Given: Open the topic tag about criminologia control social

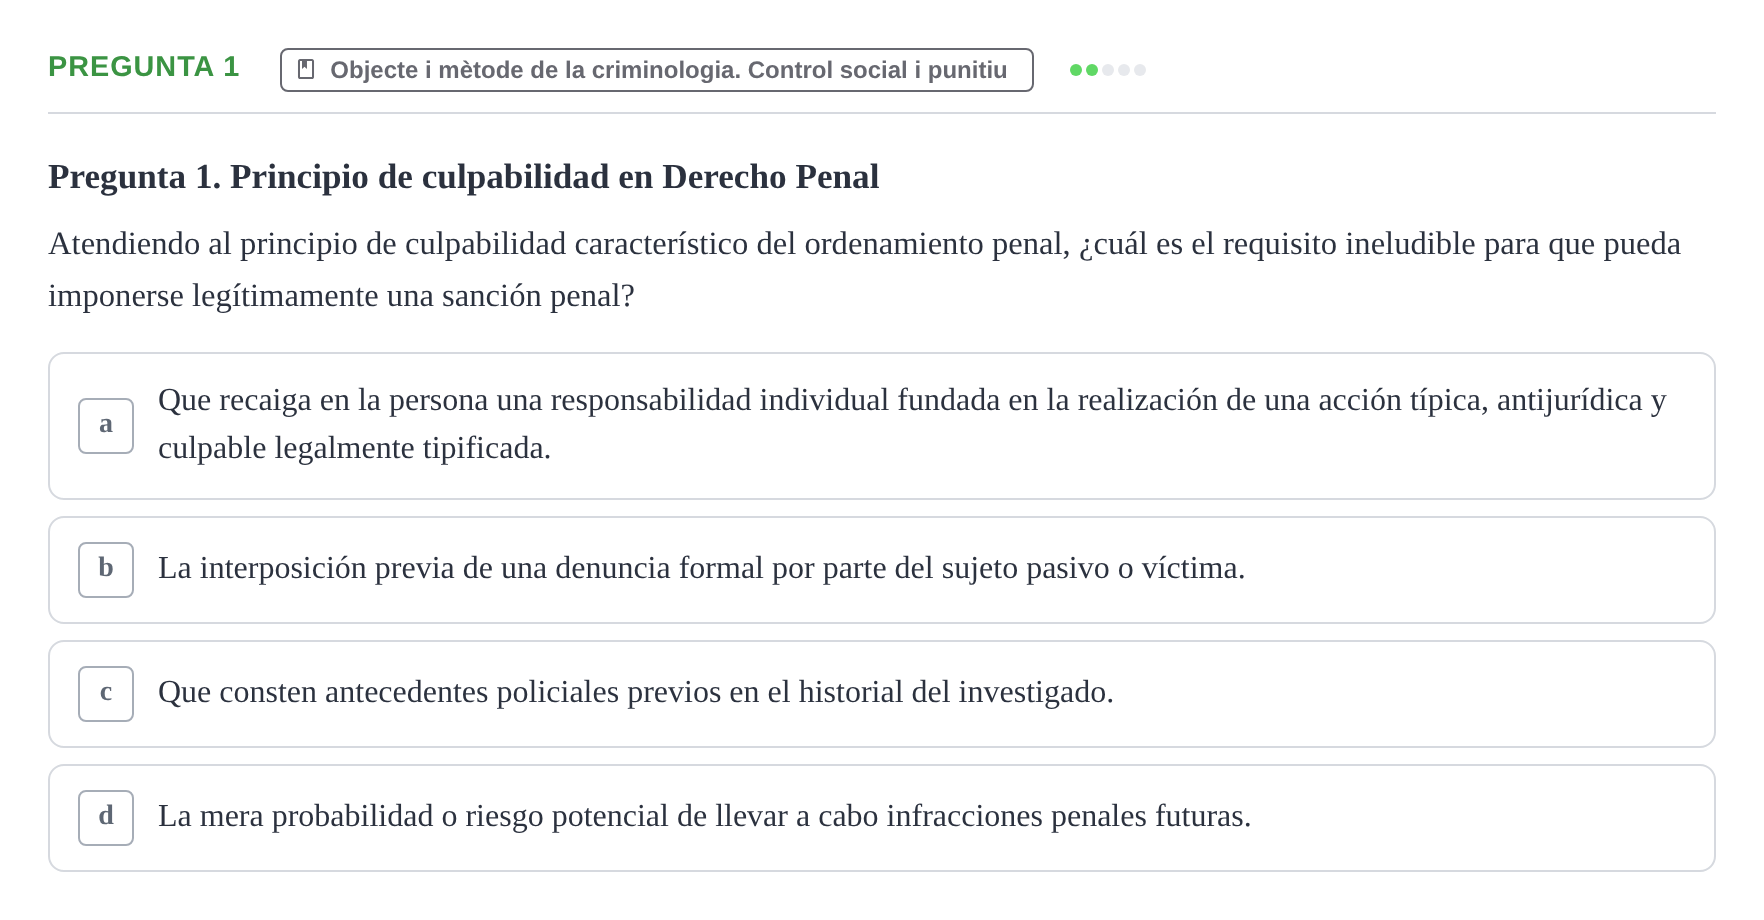Looking at the screenshot, I should [x=656, y=70].
